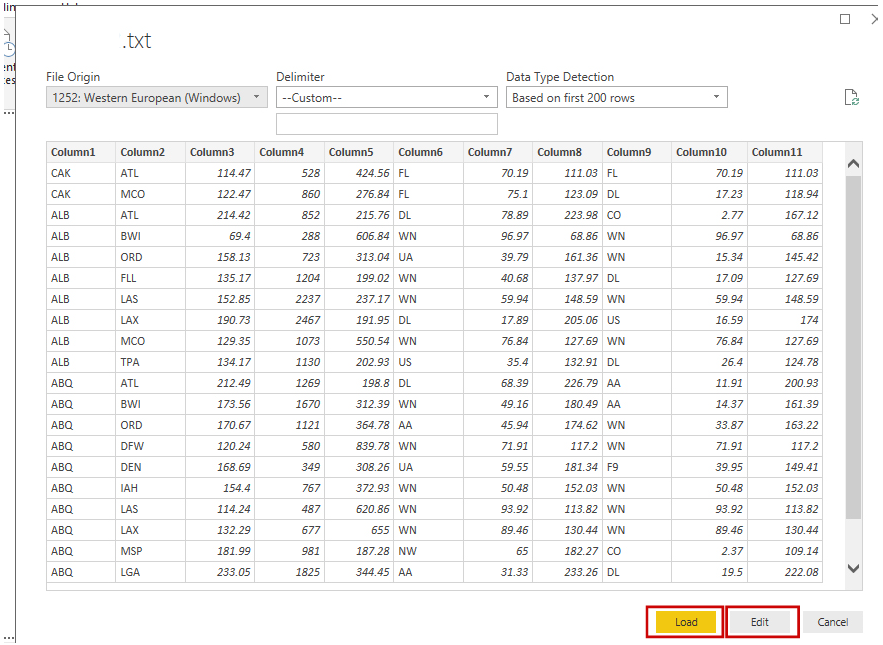This screenshot has height=645, width=883.
Task: Click the vertical scrollbar thumb of the preview
Action: click(853, 347)
